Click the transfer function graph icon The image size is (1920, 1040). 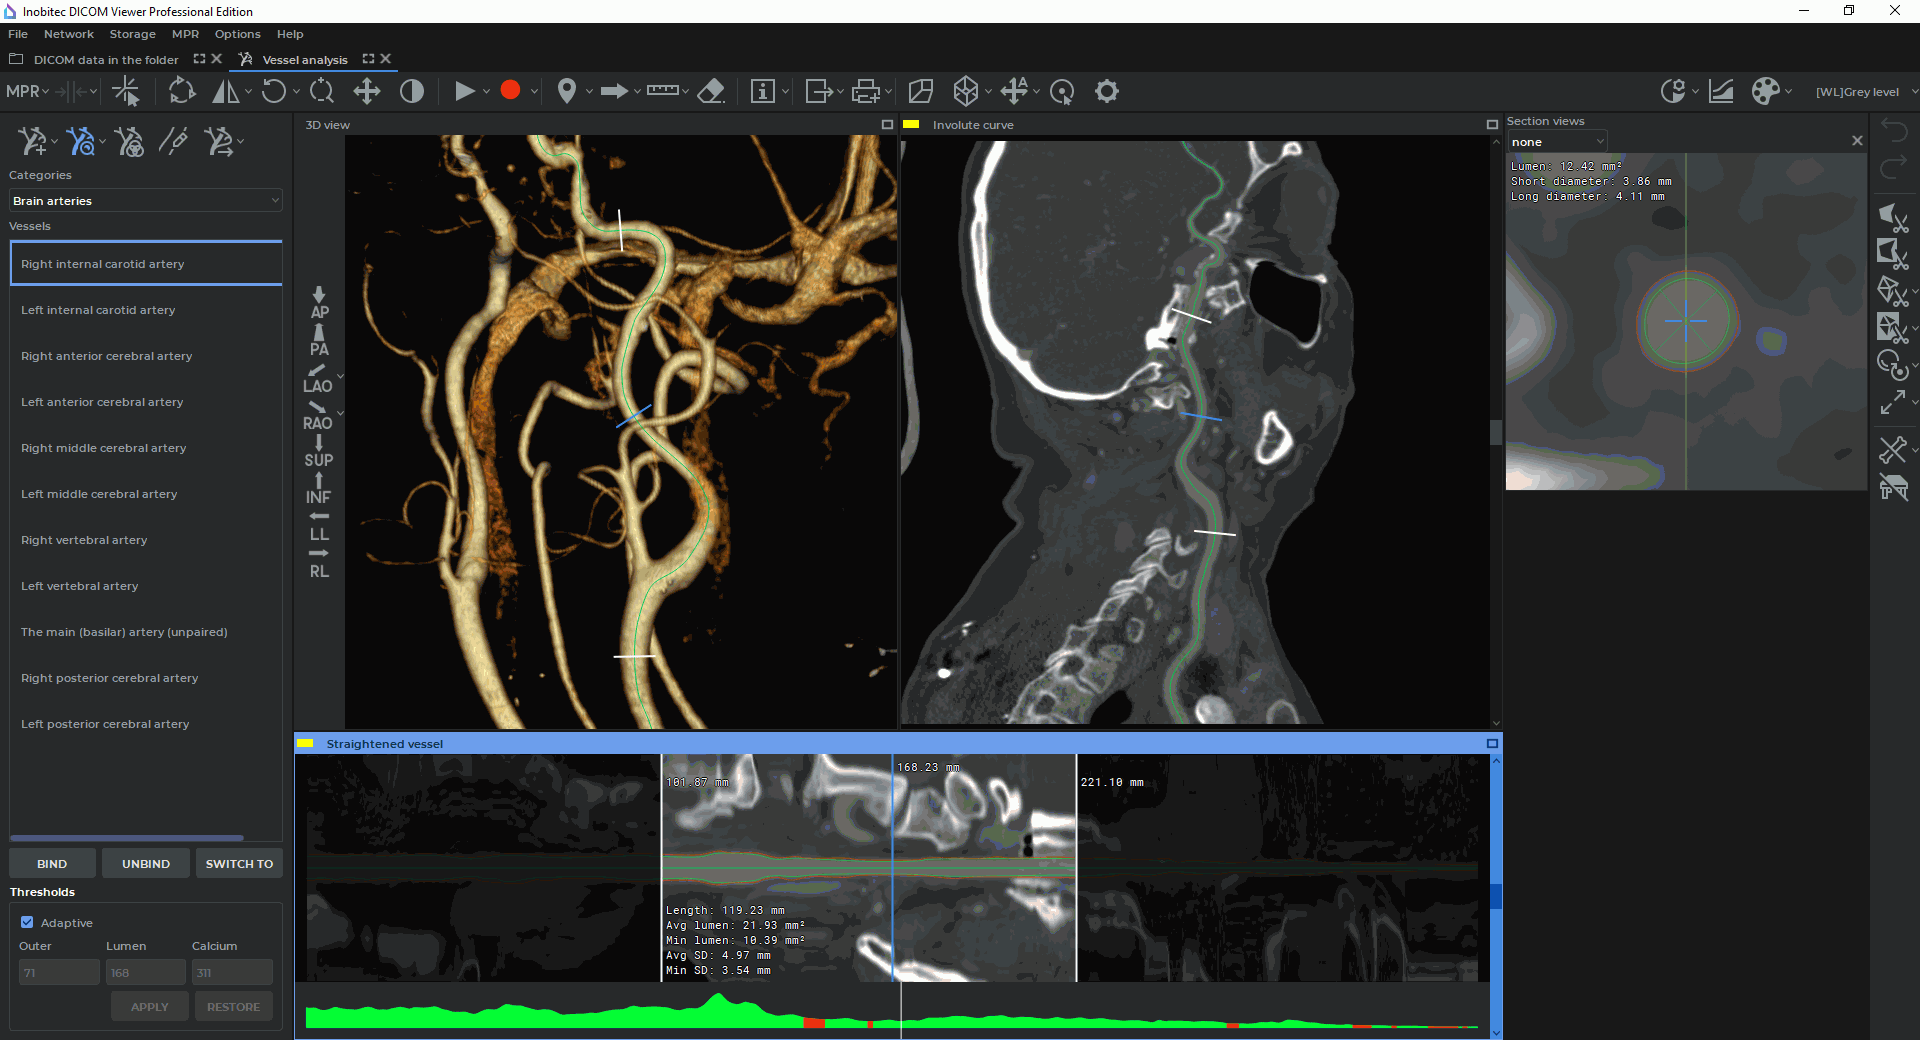click(1721, 91)
